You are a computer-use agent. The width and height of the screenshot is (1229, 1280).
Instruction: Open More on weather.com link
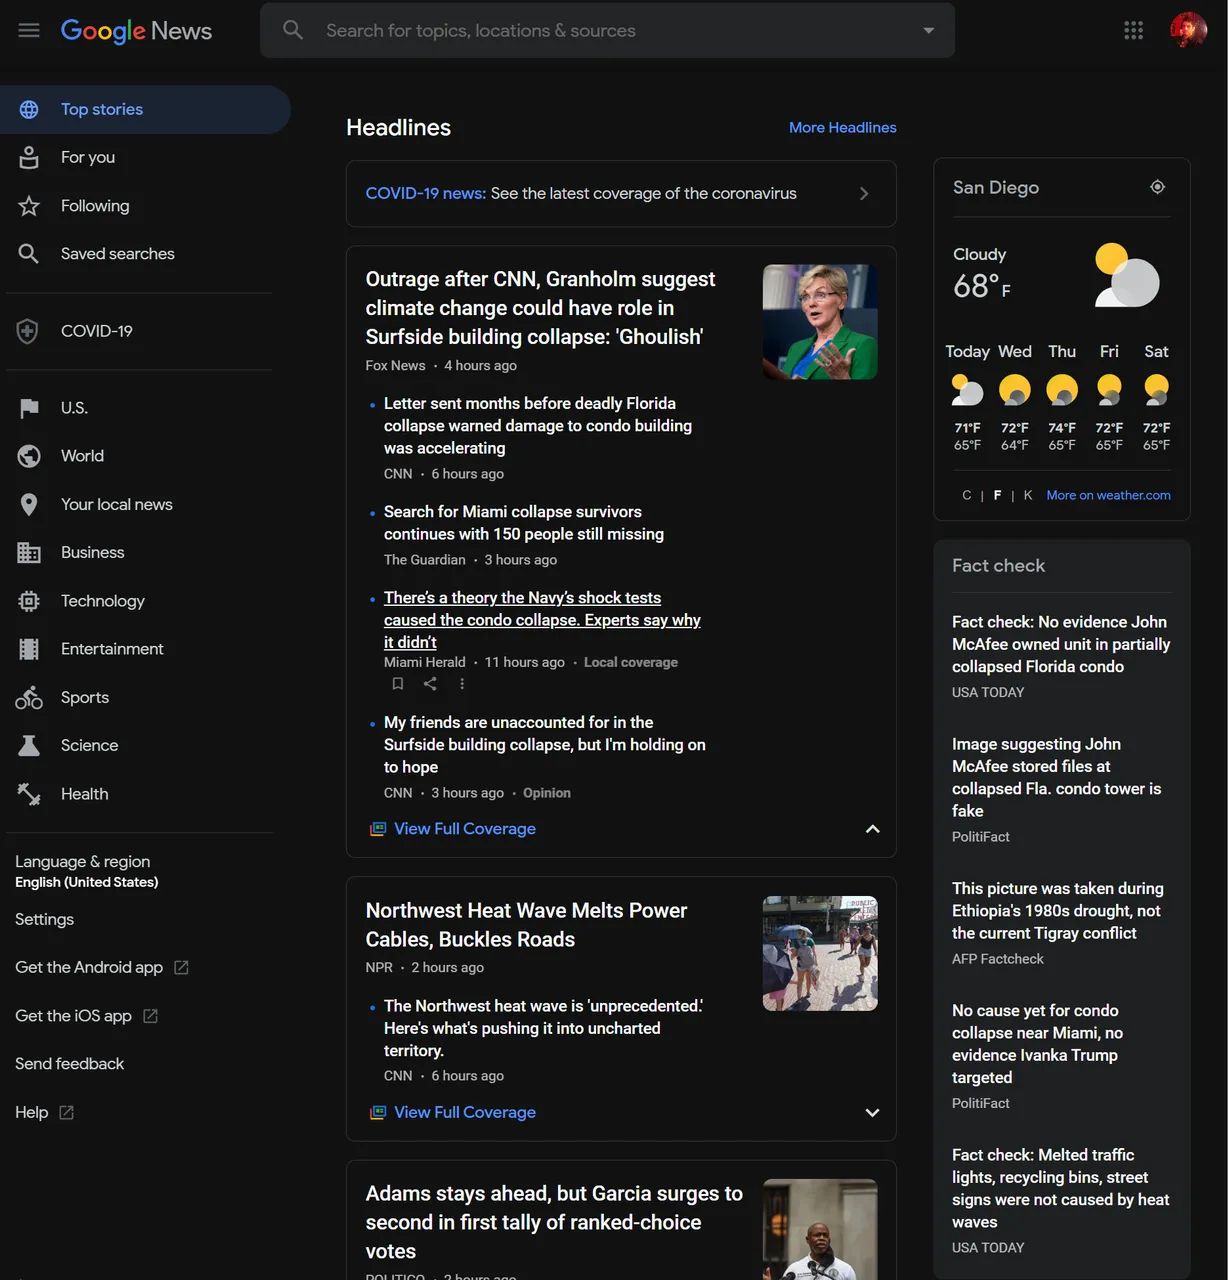tap(1108, 495)
